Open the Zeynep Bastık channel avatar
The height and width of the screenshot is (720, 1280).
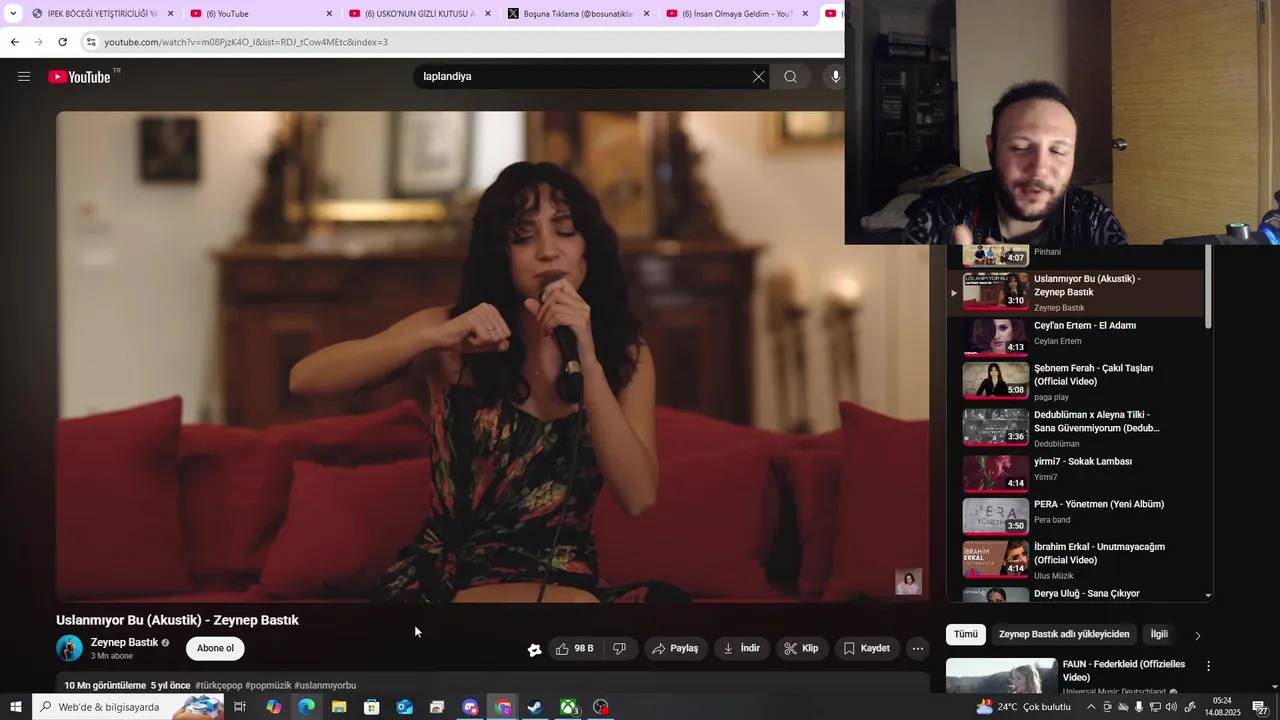69,648
